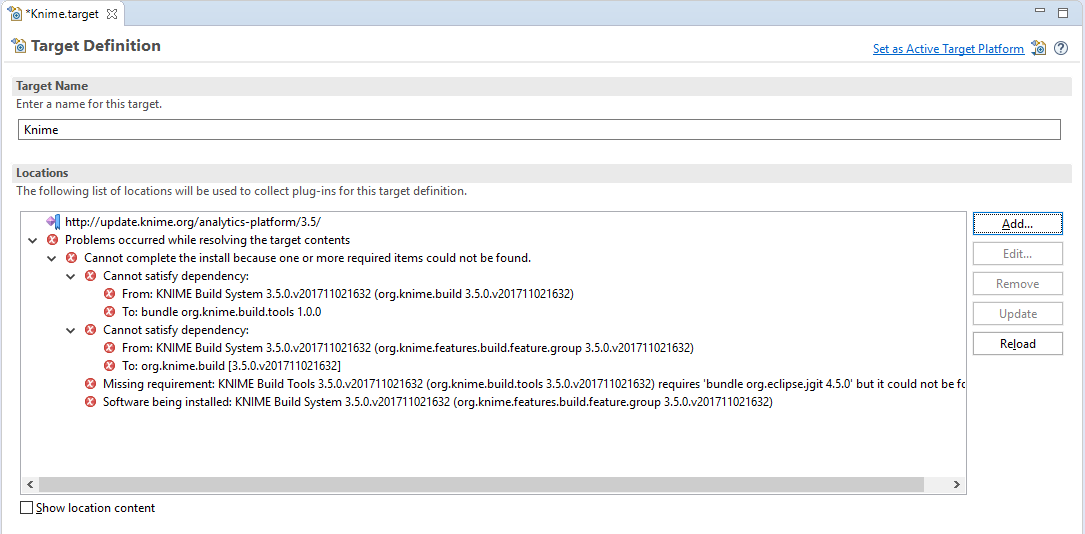Enable Show location content checkbox

point(27,508)
